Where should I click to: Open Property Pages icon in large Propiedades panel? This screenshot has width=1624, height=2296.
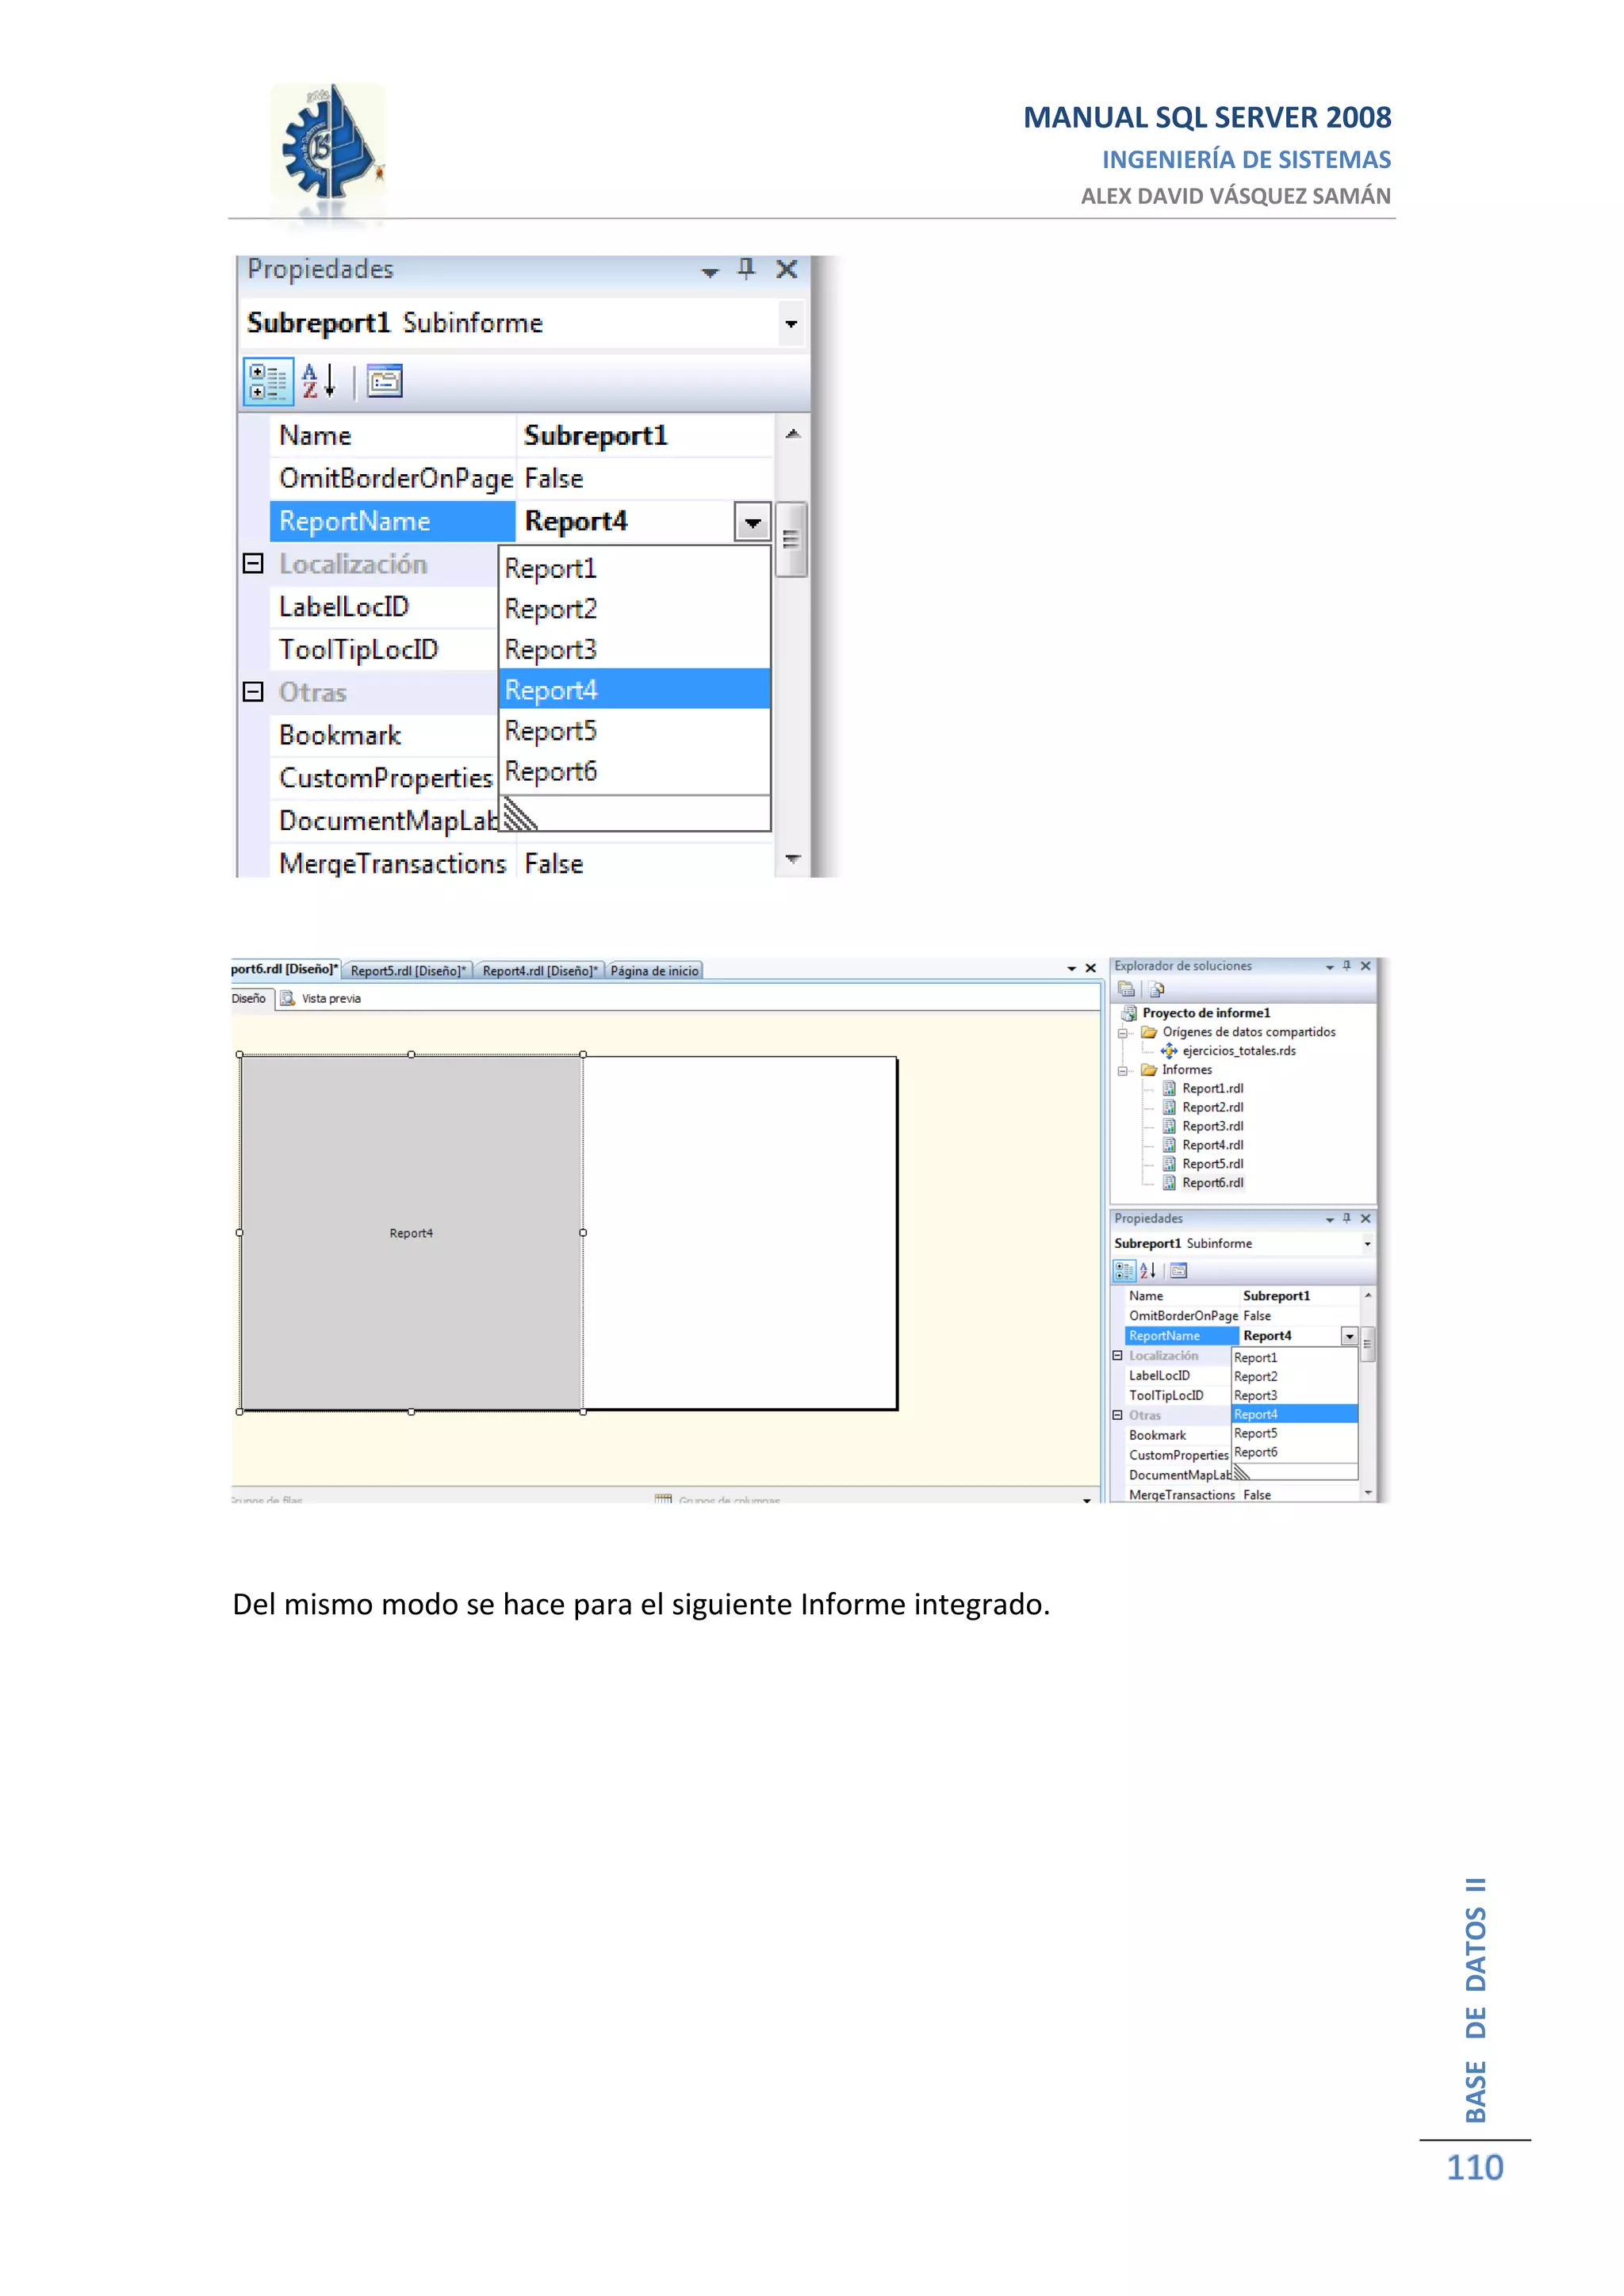tap(385, 382)
